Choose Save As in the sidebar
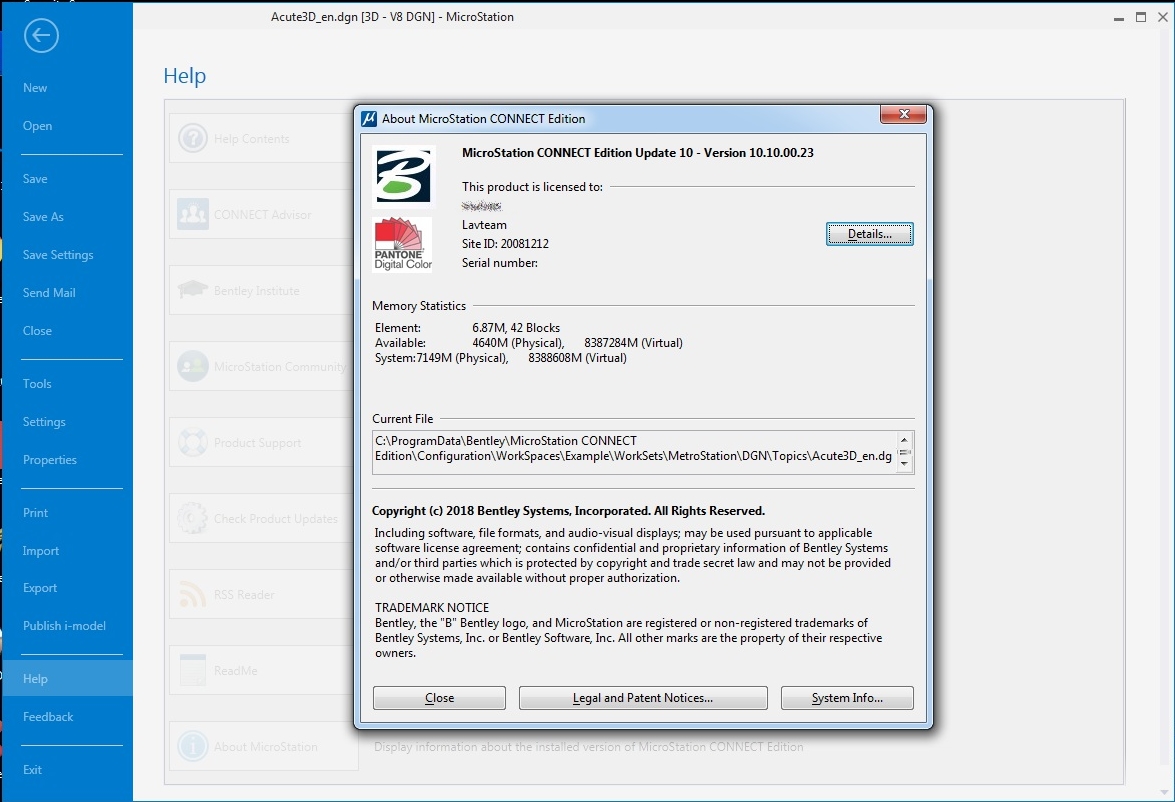The width and height of the screenshot is (1175, 802). pos(43,217)
